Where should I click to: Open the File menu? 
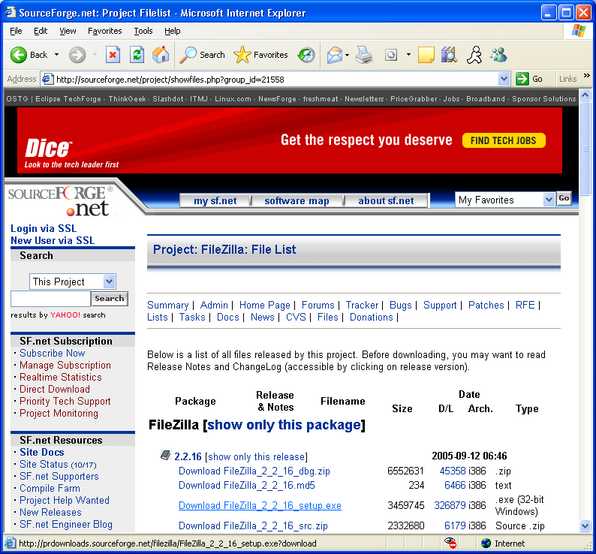pos(16,31)
